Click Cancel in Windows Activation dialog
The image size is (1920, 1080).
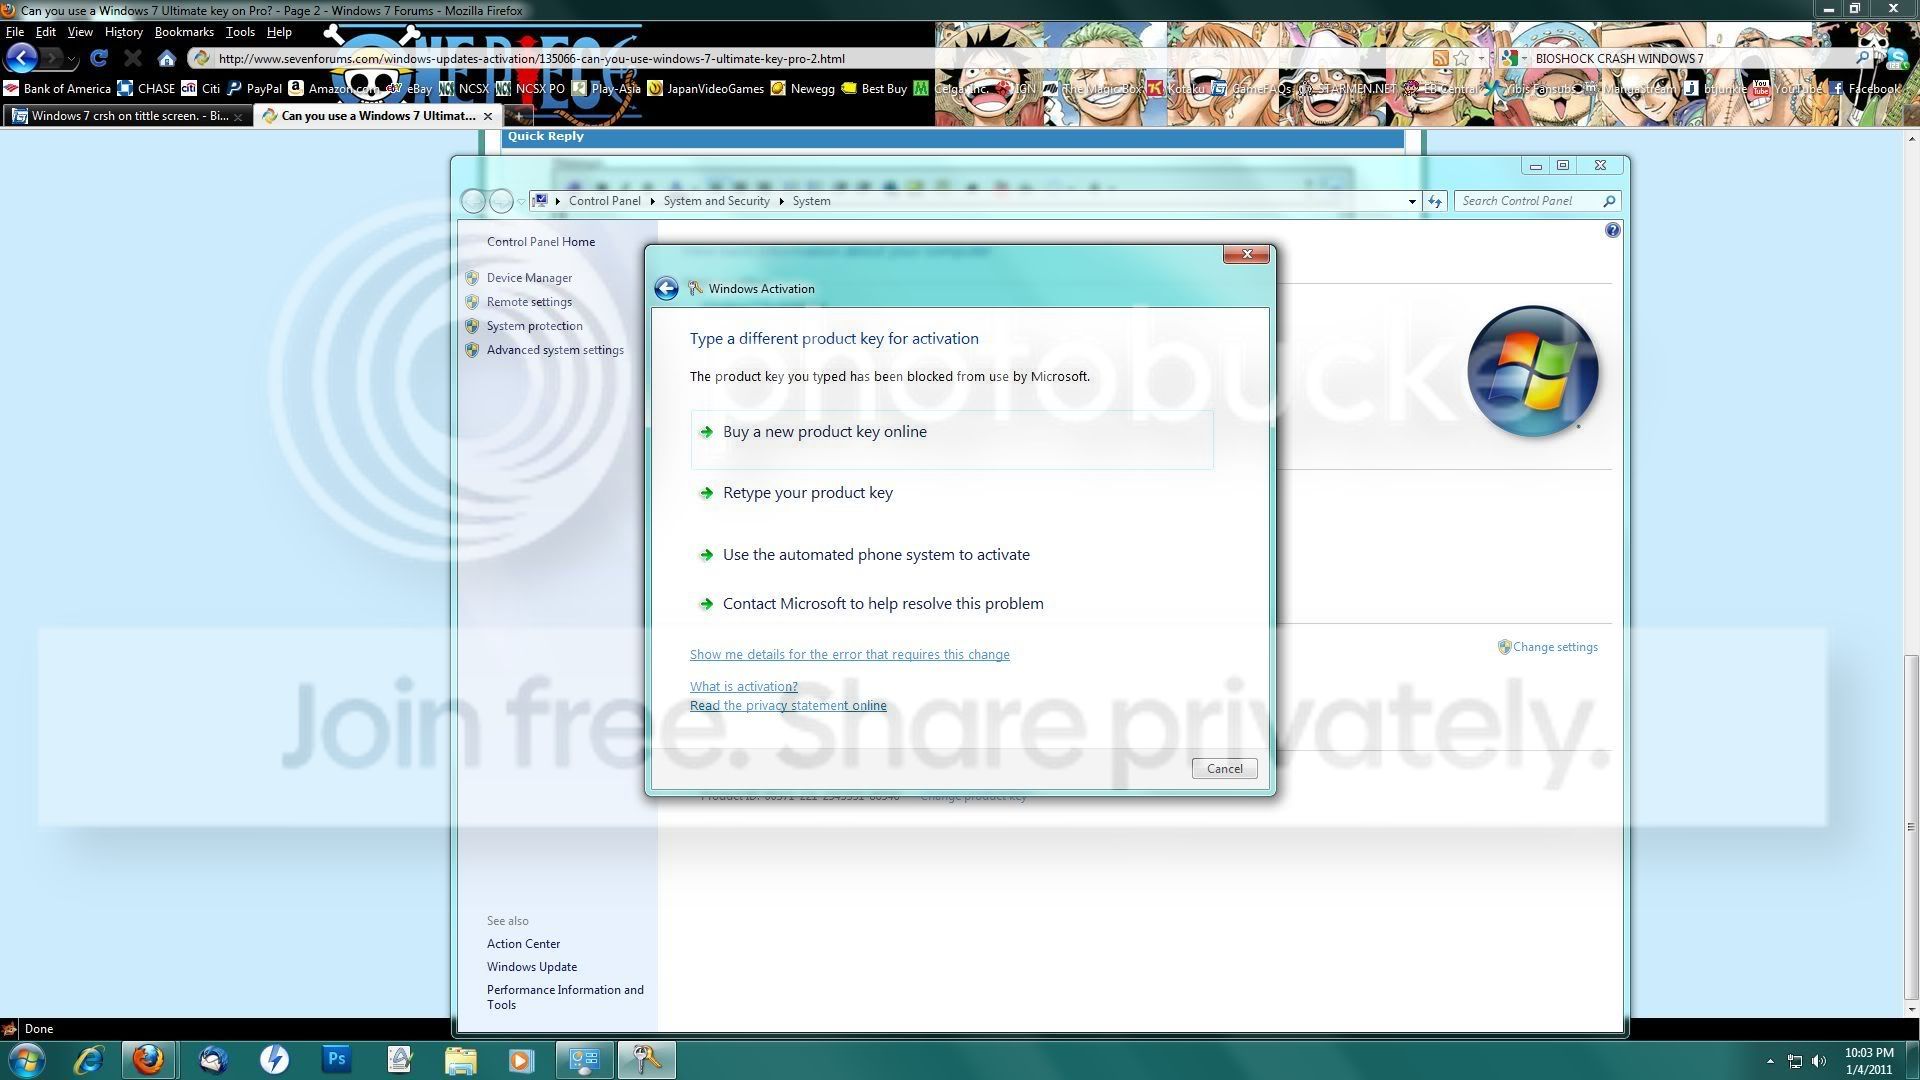[x=1224, y=769]
